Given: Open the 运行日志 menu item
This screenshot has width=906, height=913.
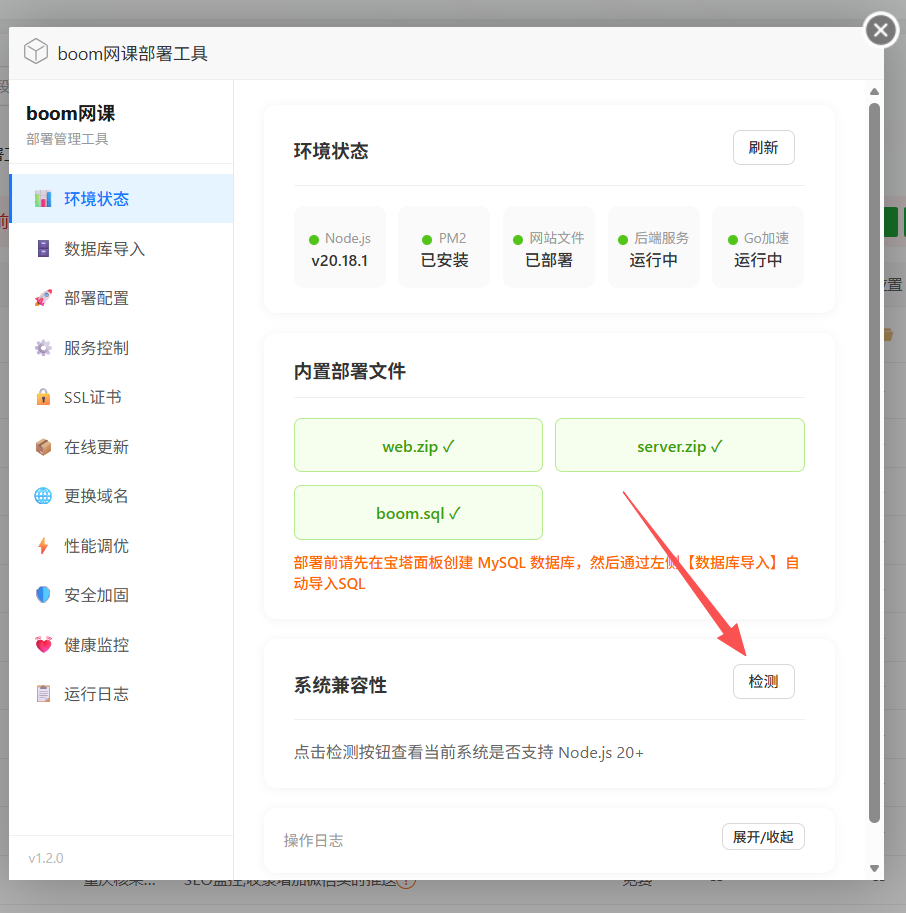Looking at the screenshot, I should click(96, 694).
